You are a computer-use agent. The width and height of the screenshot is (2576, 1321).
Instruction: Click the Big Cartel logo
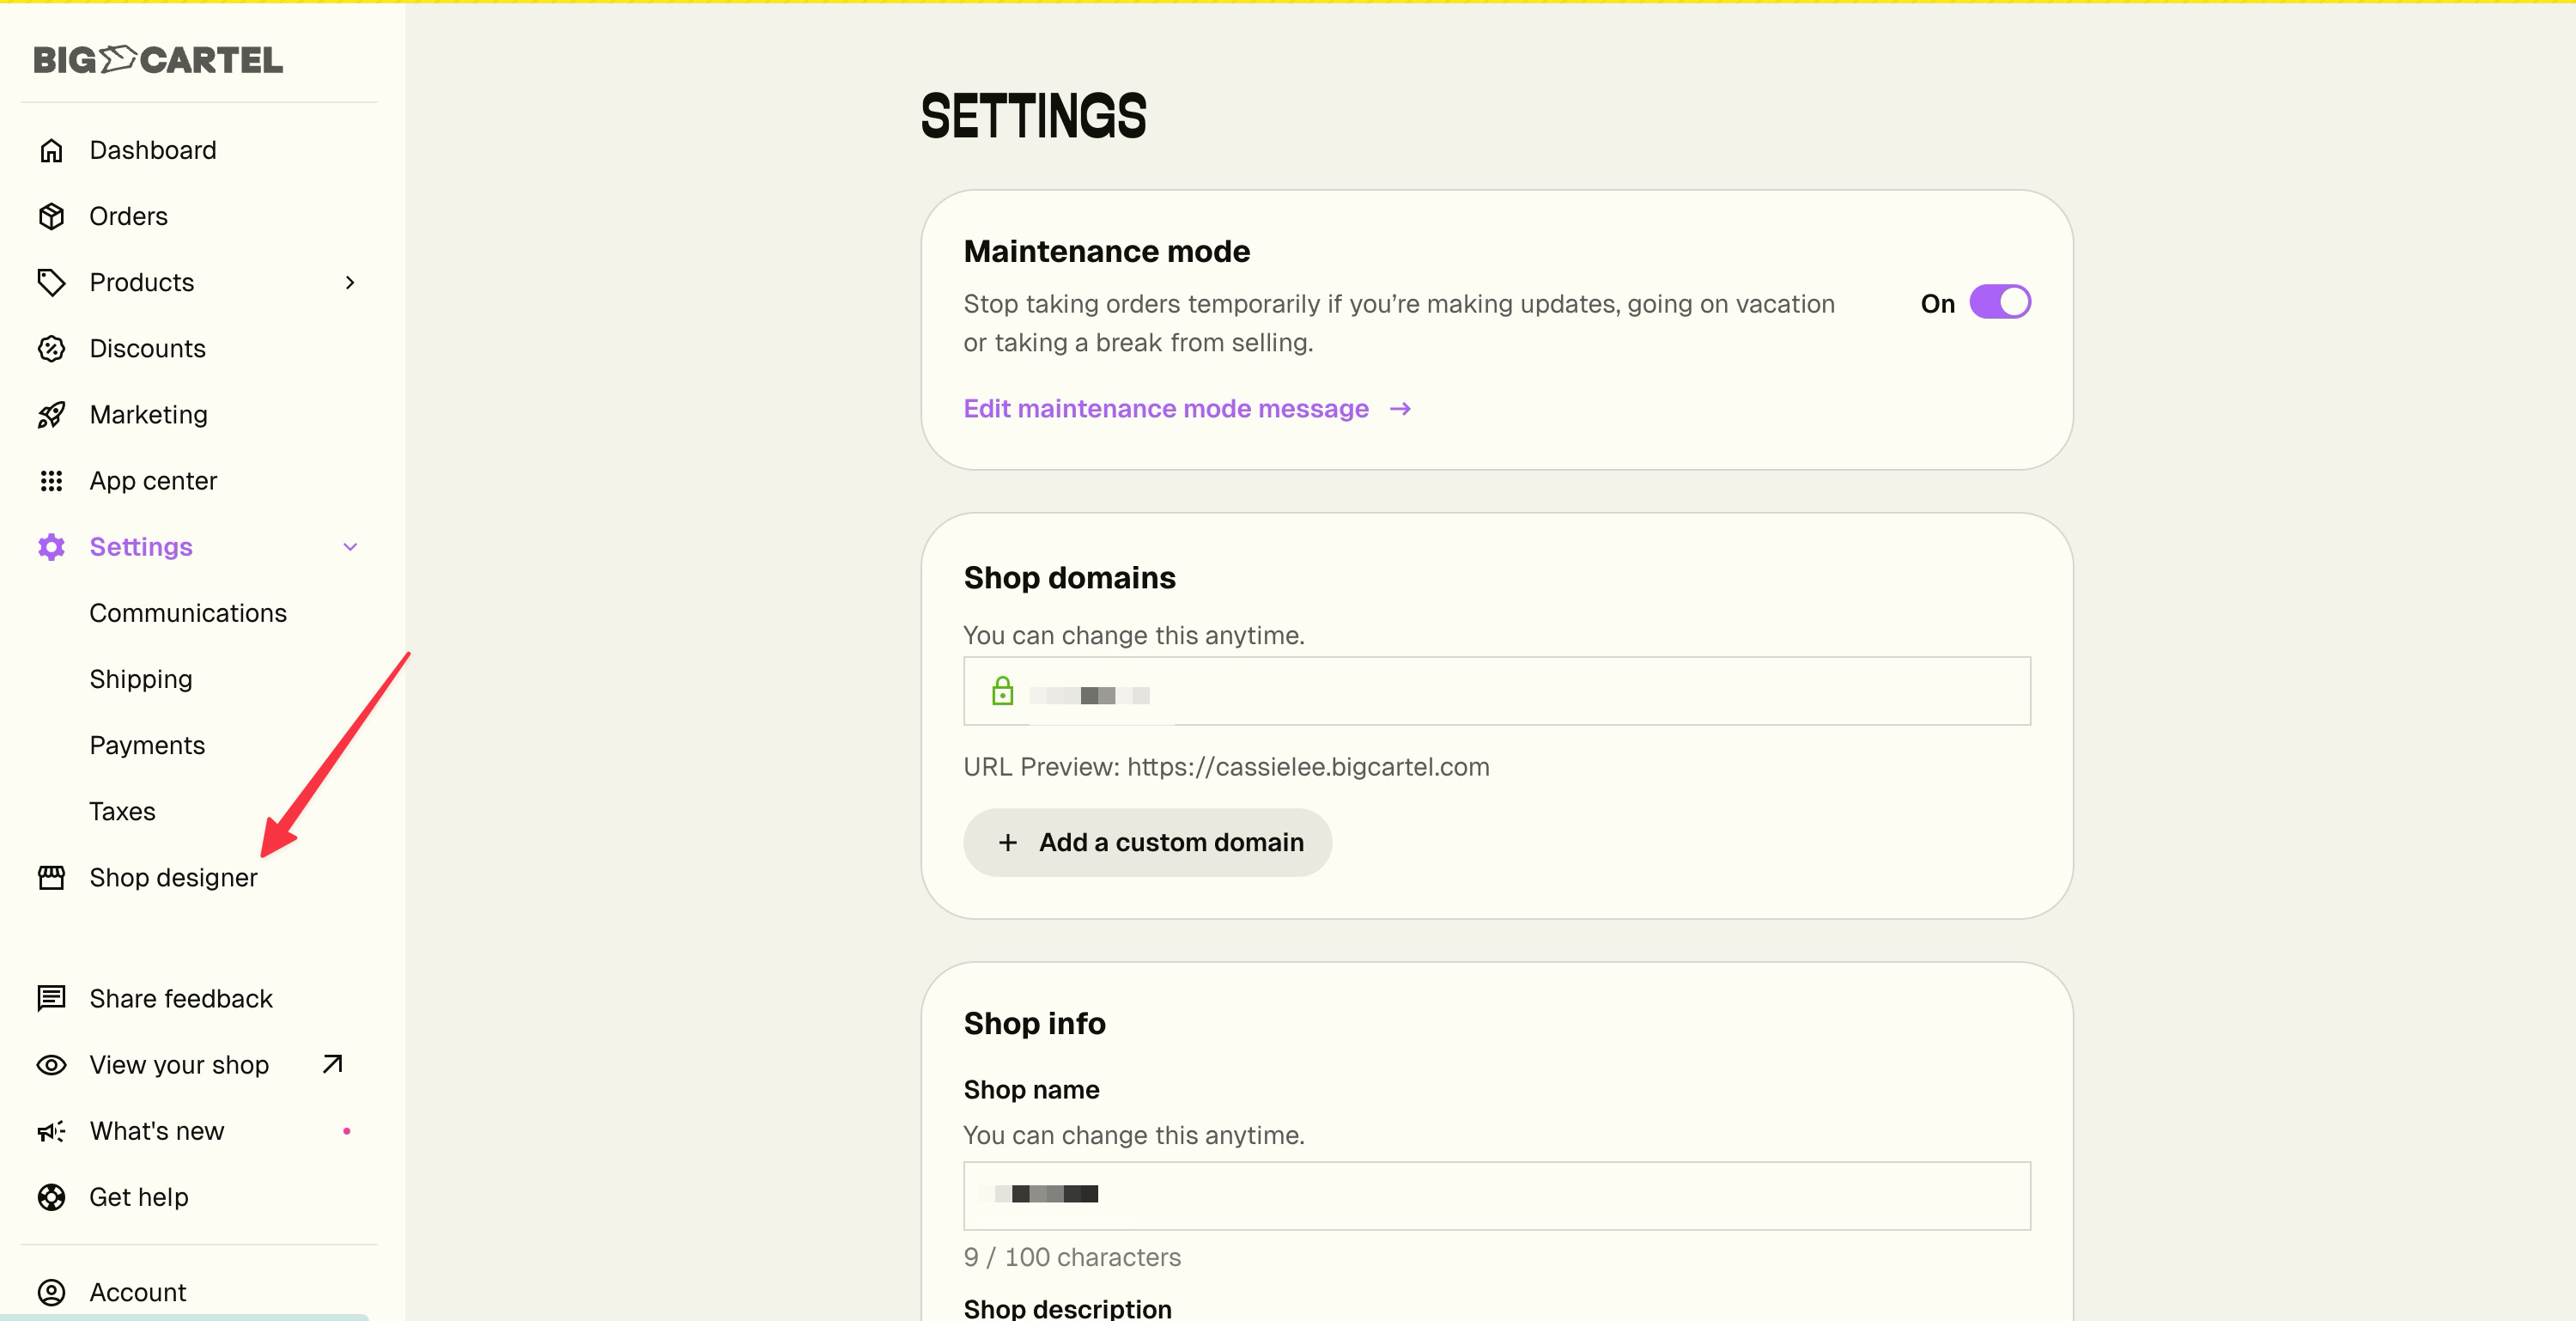tap(158, 60)
